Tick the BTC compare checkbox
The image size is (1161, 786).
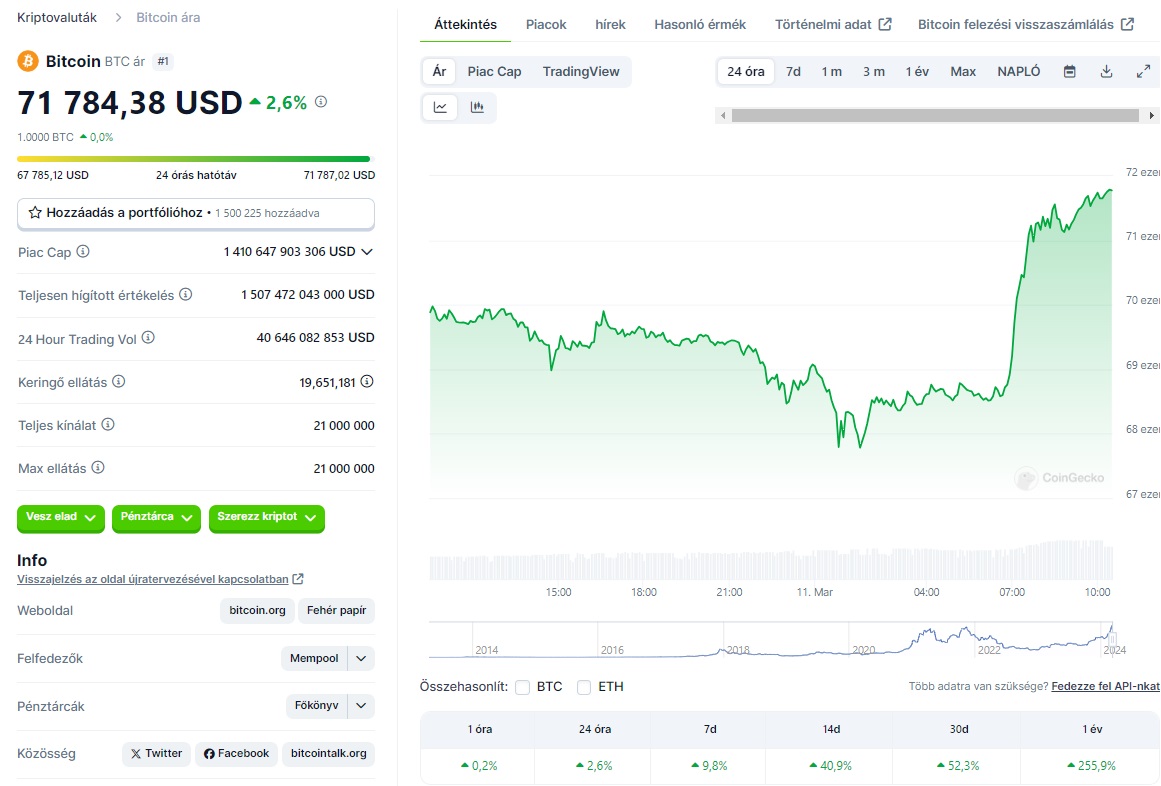click(523, 688)
